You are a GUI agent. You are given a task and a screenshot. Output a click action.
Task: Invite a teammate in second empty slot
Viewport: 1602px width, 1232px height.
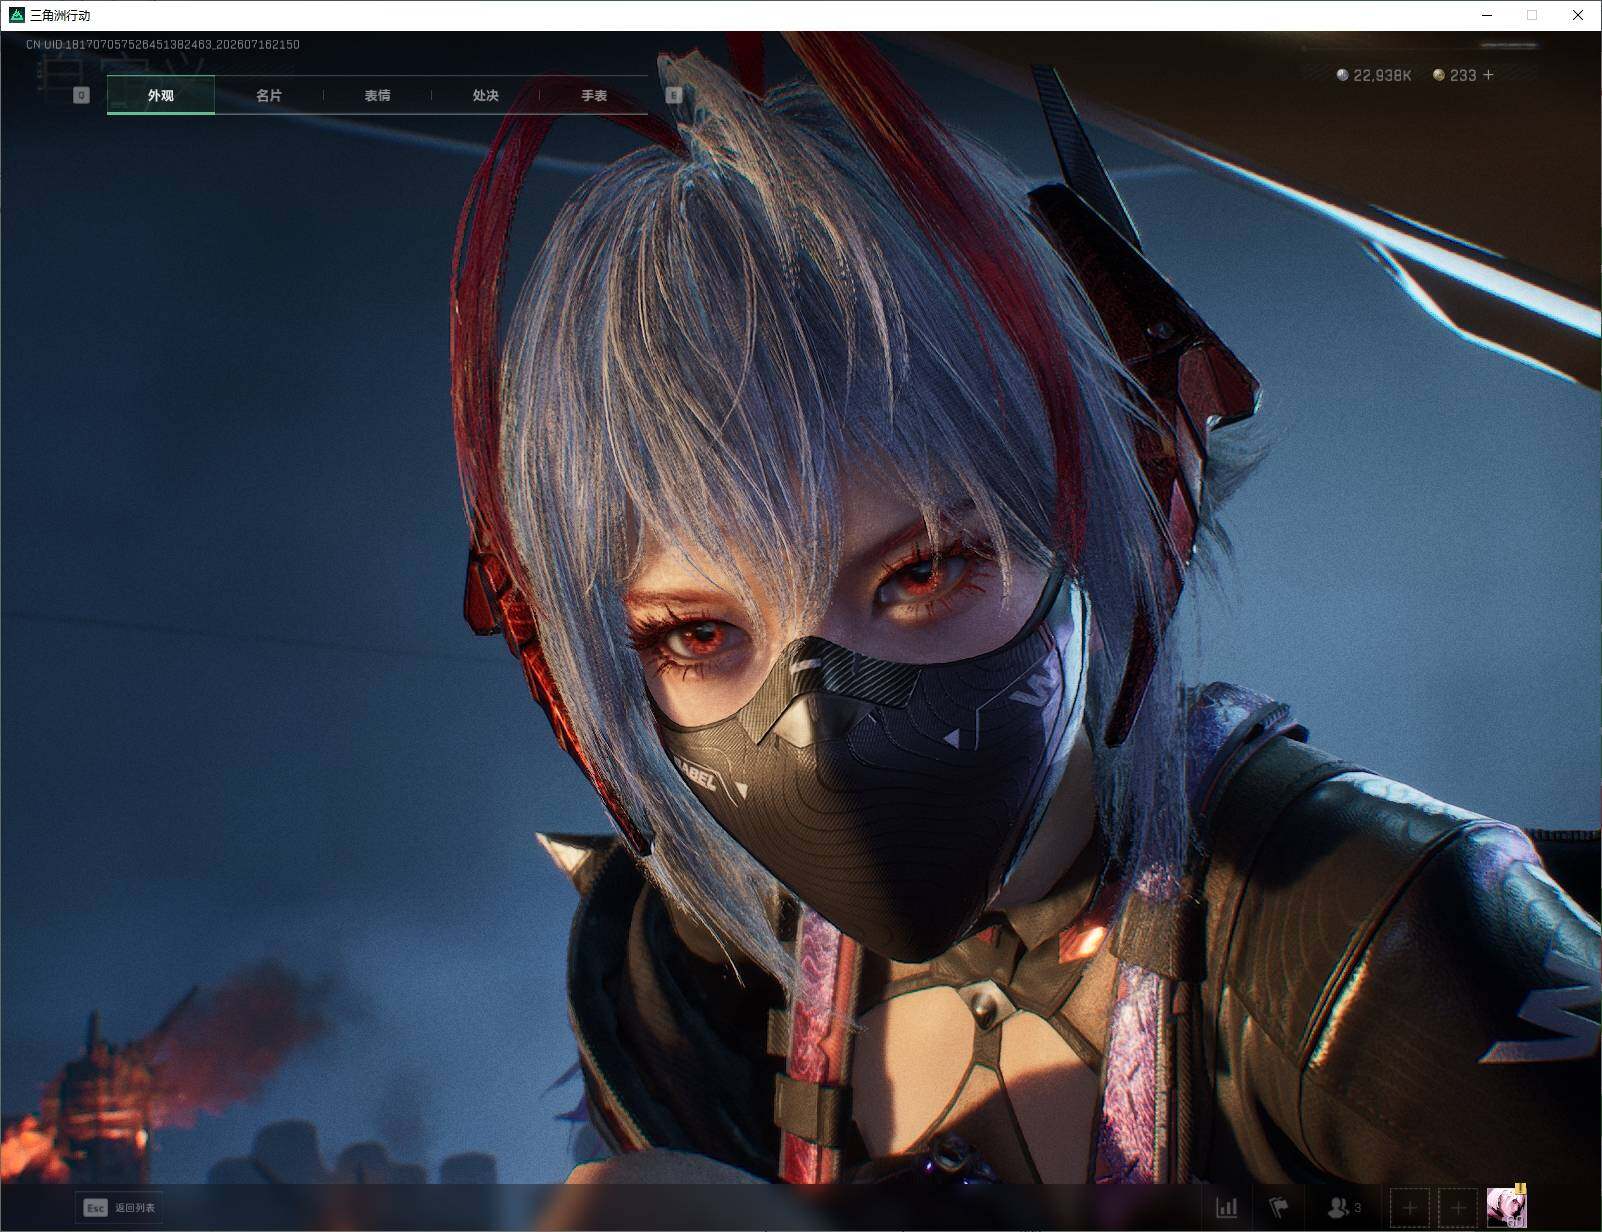pyautogui.click(x=1458, y=1208)
